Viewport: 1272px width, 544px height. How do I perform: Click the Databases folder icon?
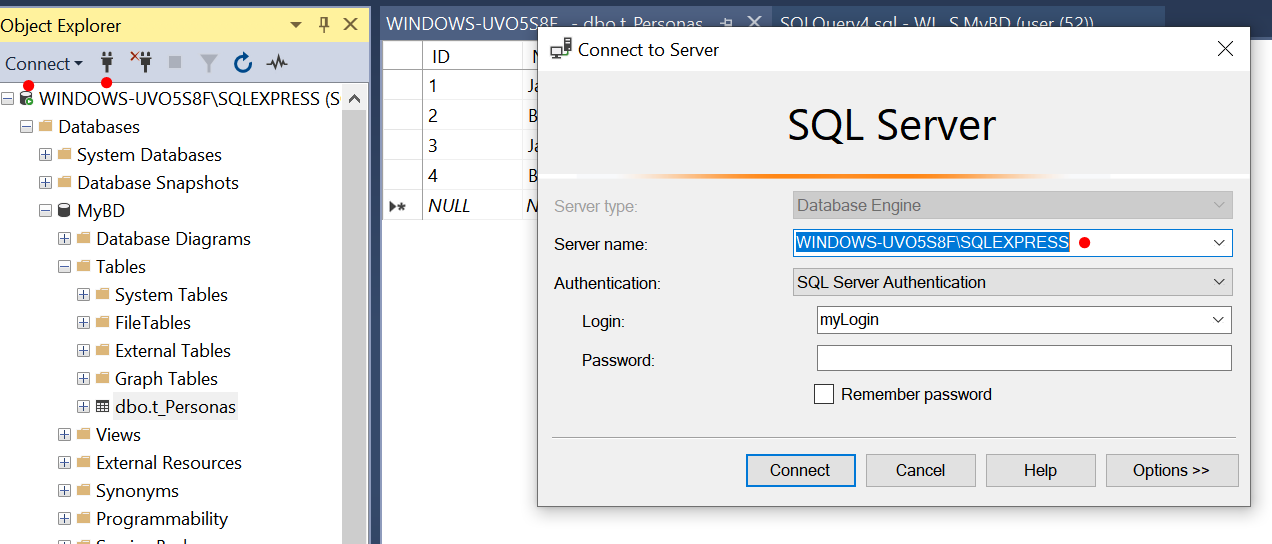click(x=46, y=127)
